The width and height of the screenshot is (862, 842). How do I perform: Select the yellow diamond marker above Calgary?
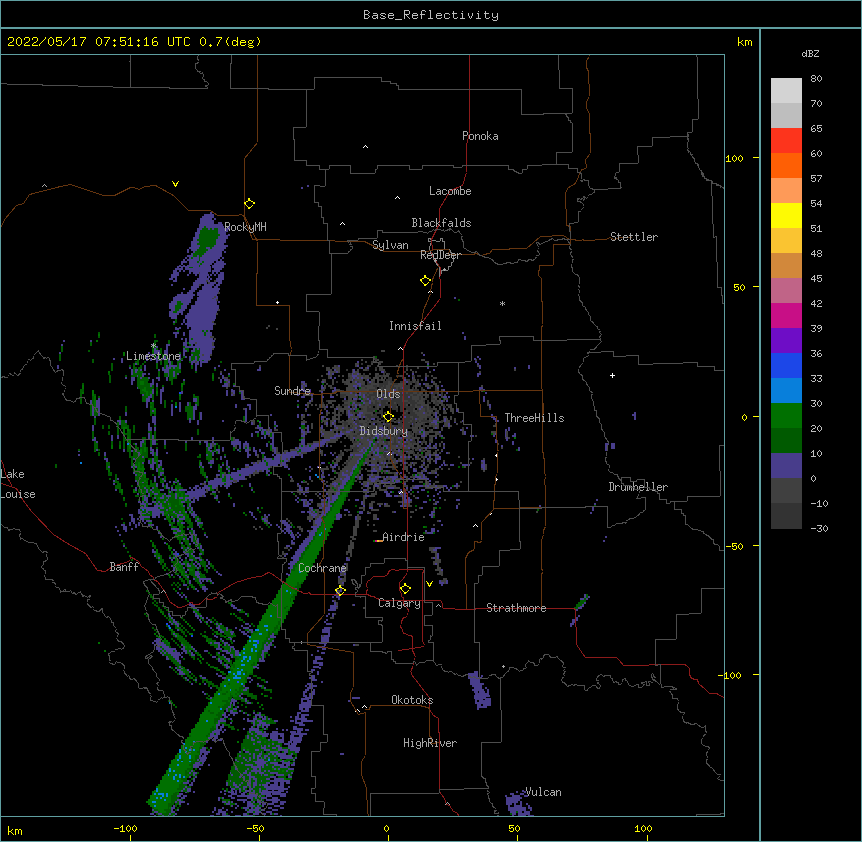(405, 589)
